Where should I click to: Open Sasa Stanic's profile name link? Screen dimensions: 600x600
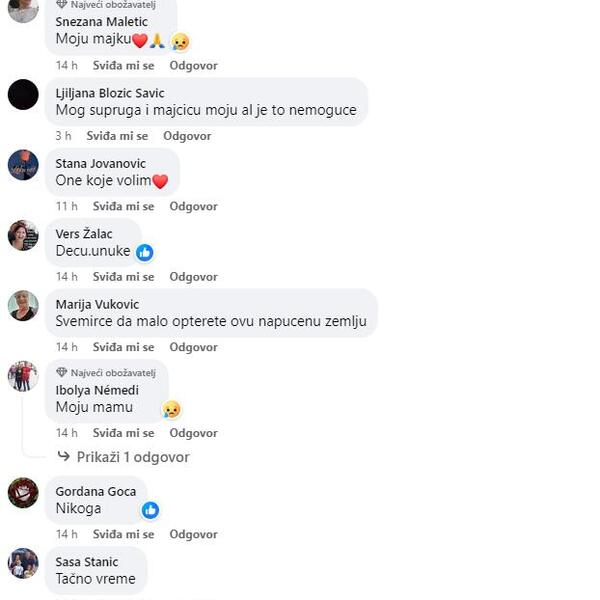[87, 562]
